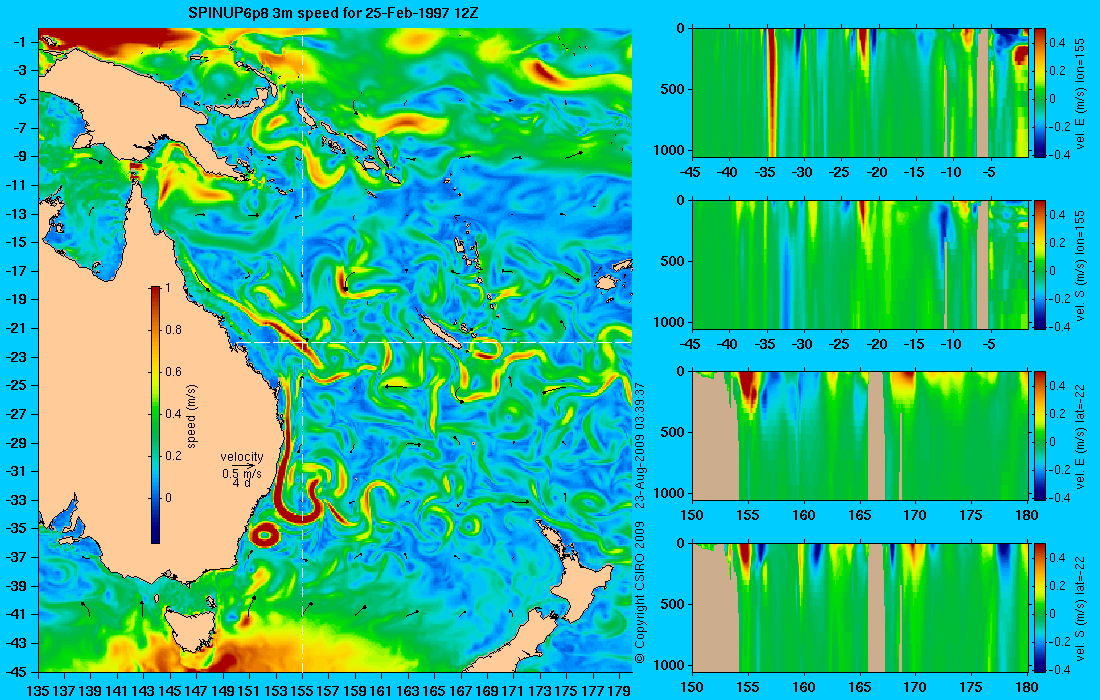Viewport: 1100px width, 700px height.
Task: Click the "speed (m/s)" color bar label
Action: (192, 416)
